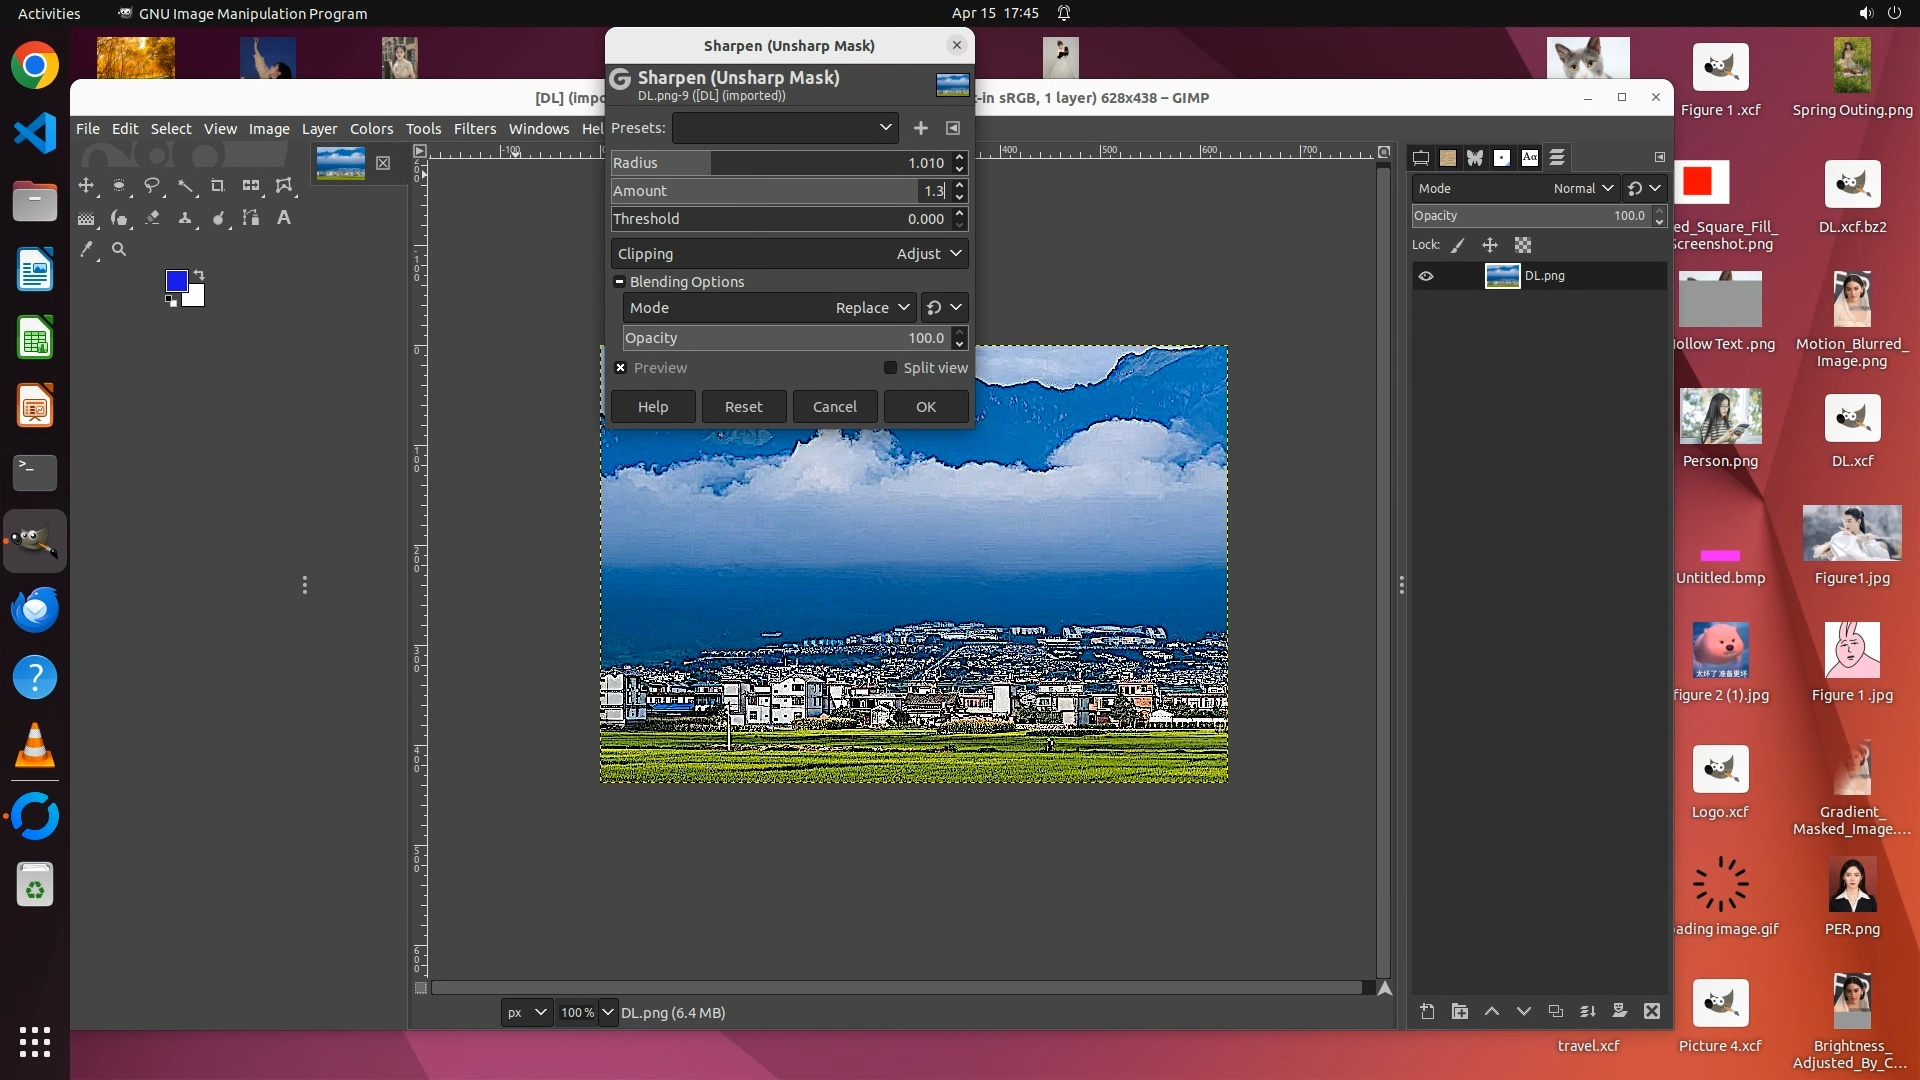Click the blue foreground color swatch

pyautogui.click(x=176, y=281)
